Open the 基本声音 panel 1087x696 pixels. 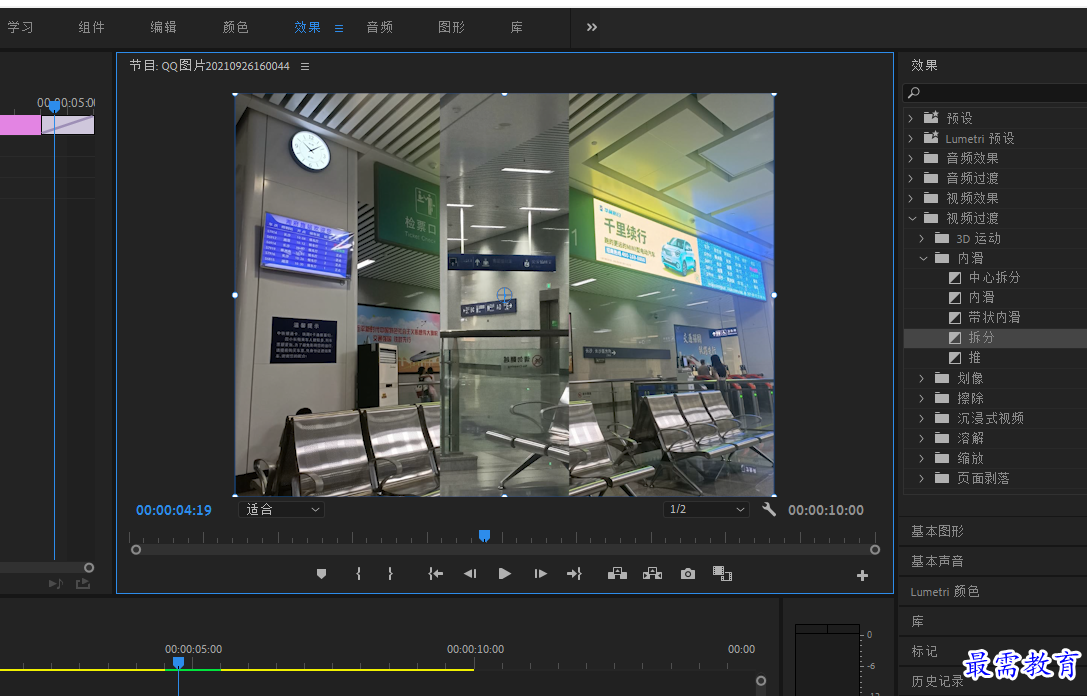click(937, 562)
